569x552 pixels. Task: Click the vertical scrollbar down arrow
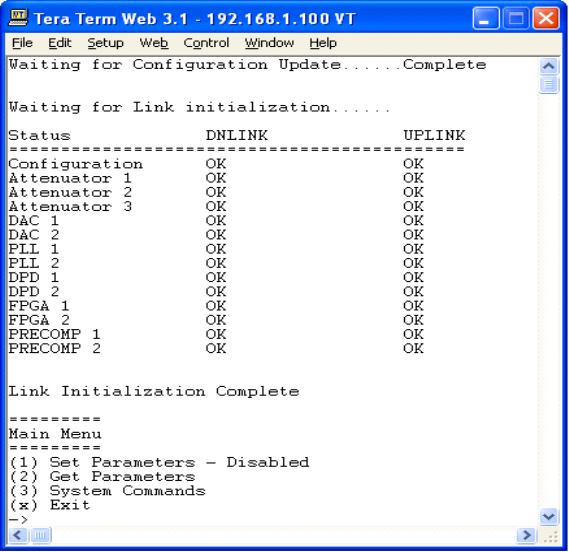pos(549,516)
